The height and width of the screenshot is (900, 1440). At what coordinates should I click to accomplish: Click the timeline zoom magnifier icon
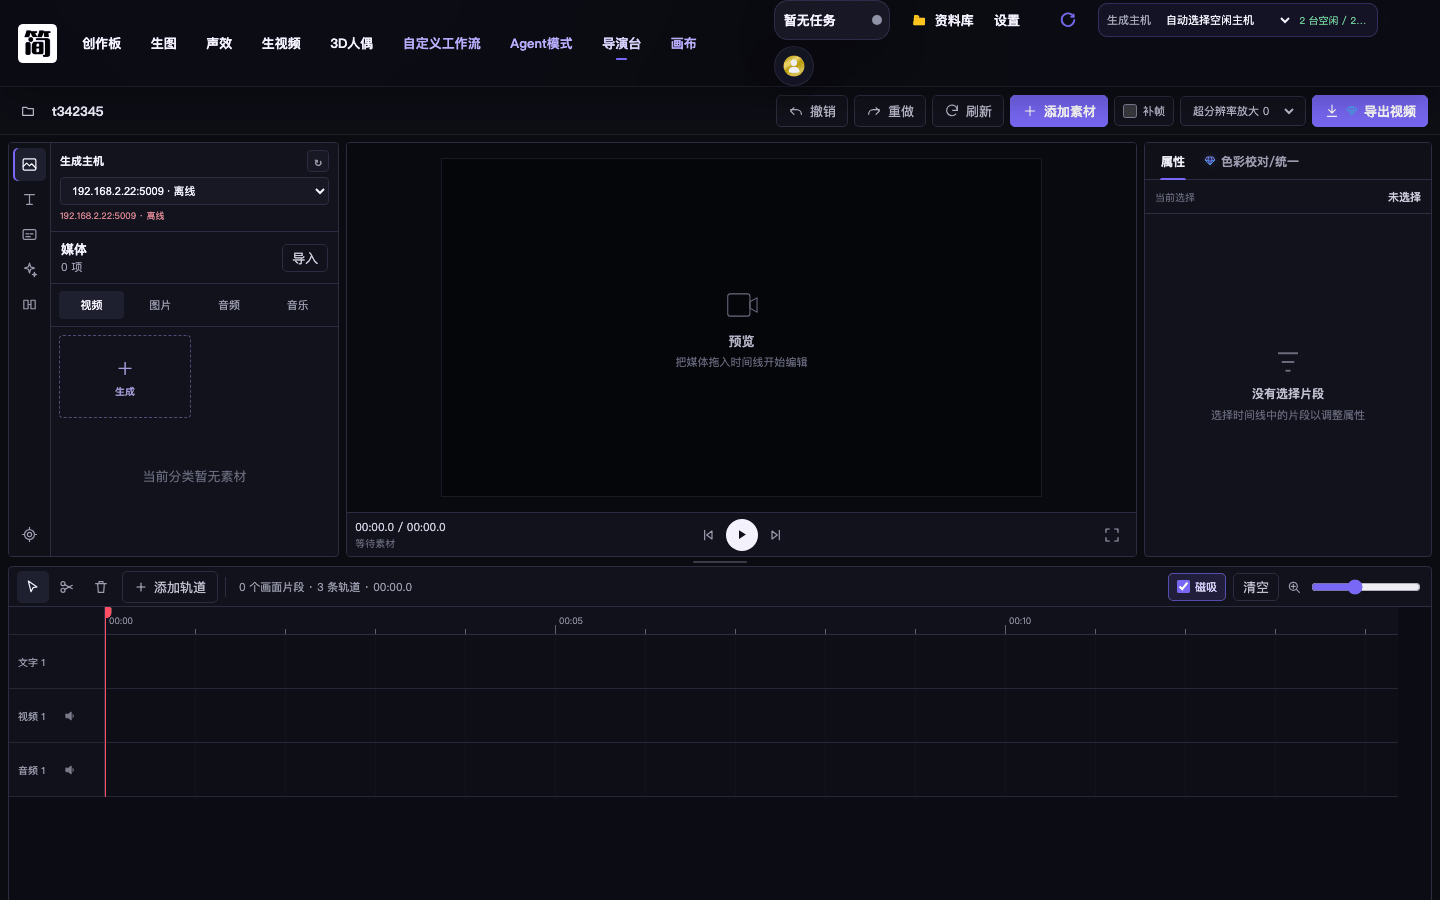(x=1294, y=587)
